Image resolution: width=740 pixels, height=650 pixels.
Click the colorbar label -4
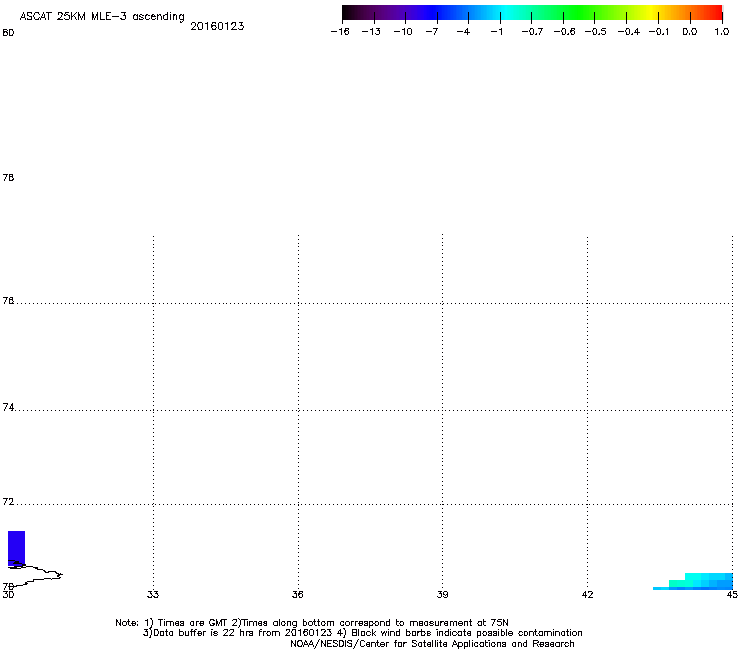(x=463, y=32)
